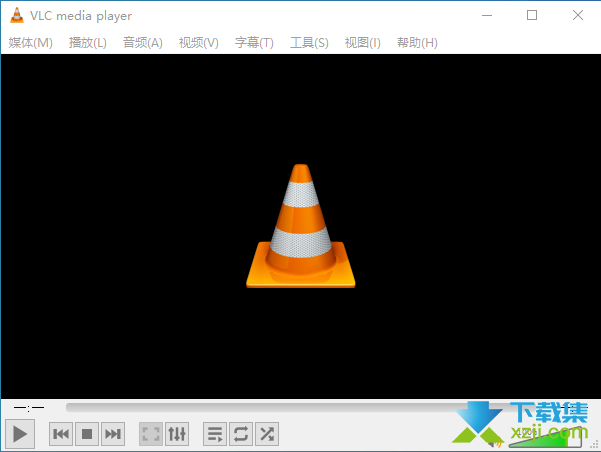Image resolution: width=601 pixels, height=452 pixels.
Task: Skip to the next track
Action: 113,434
